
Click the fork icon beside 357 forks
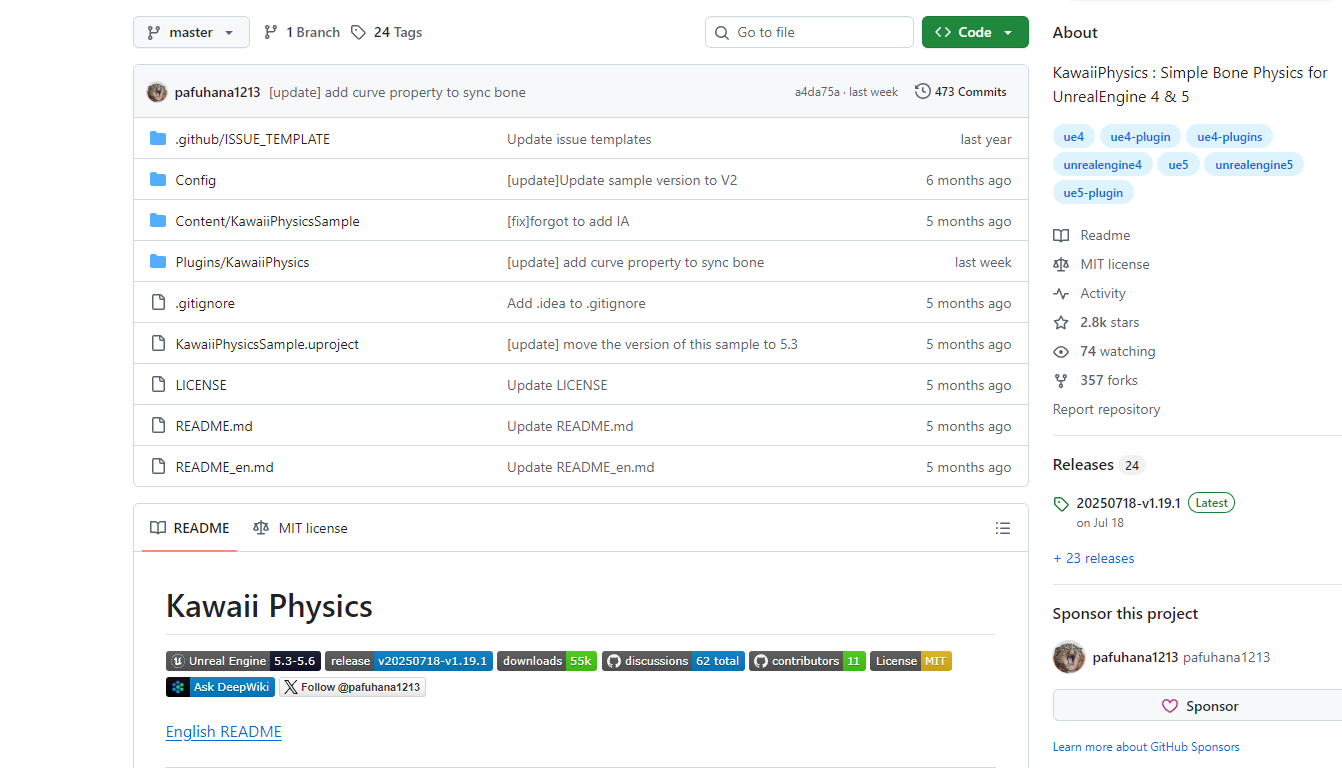point(1061,381)
